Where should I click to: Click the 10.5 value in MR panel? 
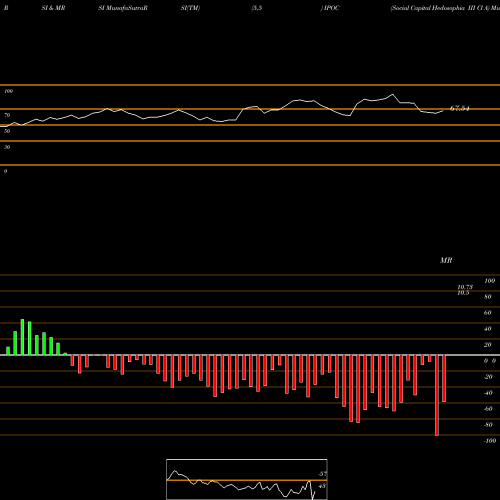point(463,293)
